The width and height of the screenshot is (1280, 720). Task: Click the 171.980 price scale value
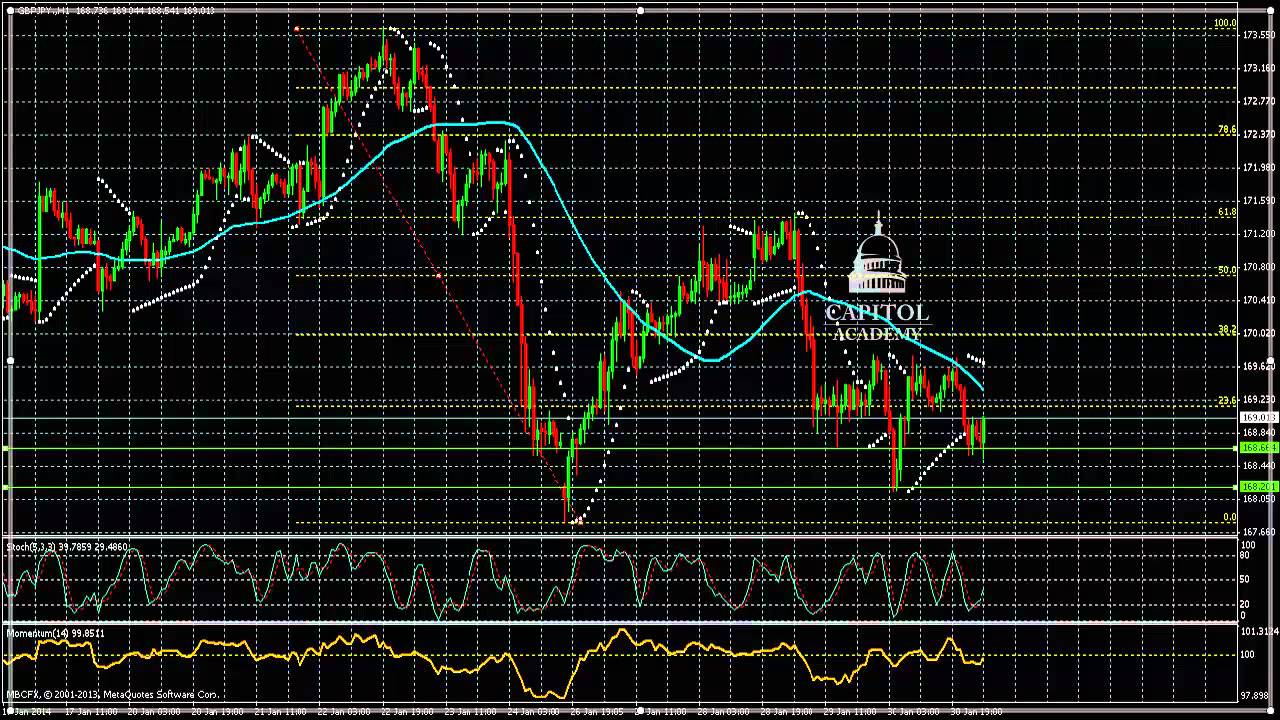pyautogui.click(x=1258, y=167)
